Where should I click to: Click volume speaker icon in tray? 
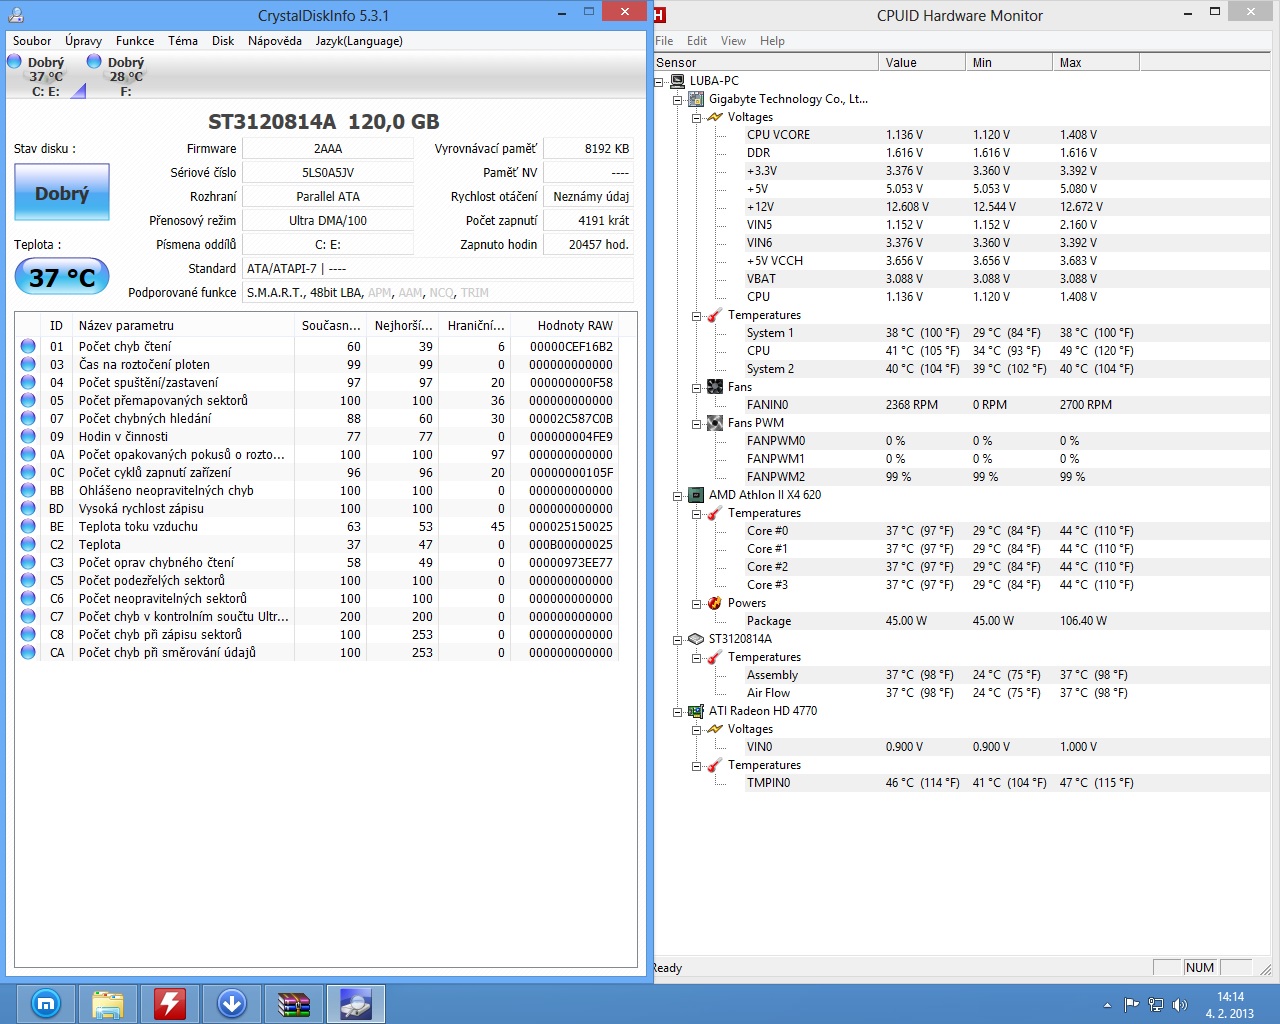[1180, 1004]
